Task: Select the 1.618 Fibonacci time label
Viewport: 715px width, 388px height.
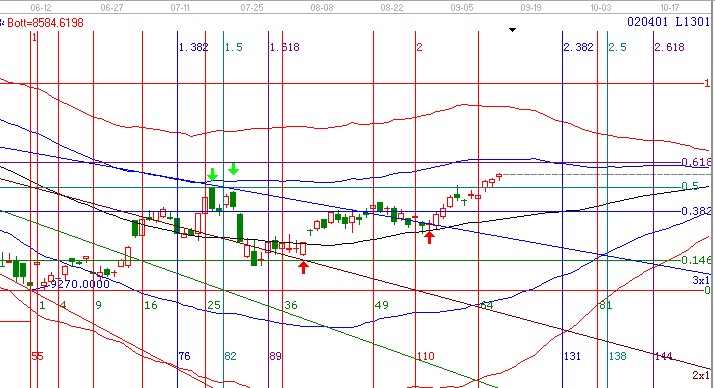Action: 285,47
